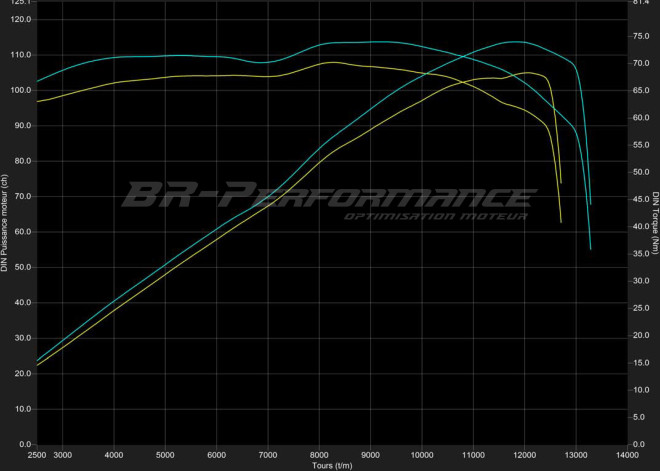Click the 'Optimisation Moteur' watermark text
The image size is (660, 471).
tap(437, 217)
